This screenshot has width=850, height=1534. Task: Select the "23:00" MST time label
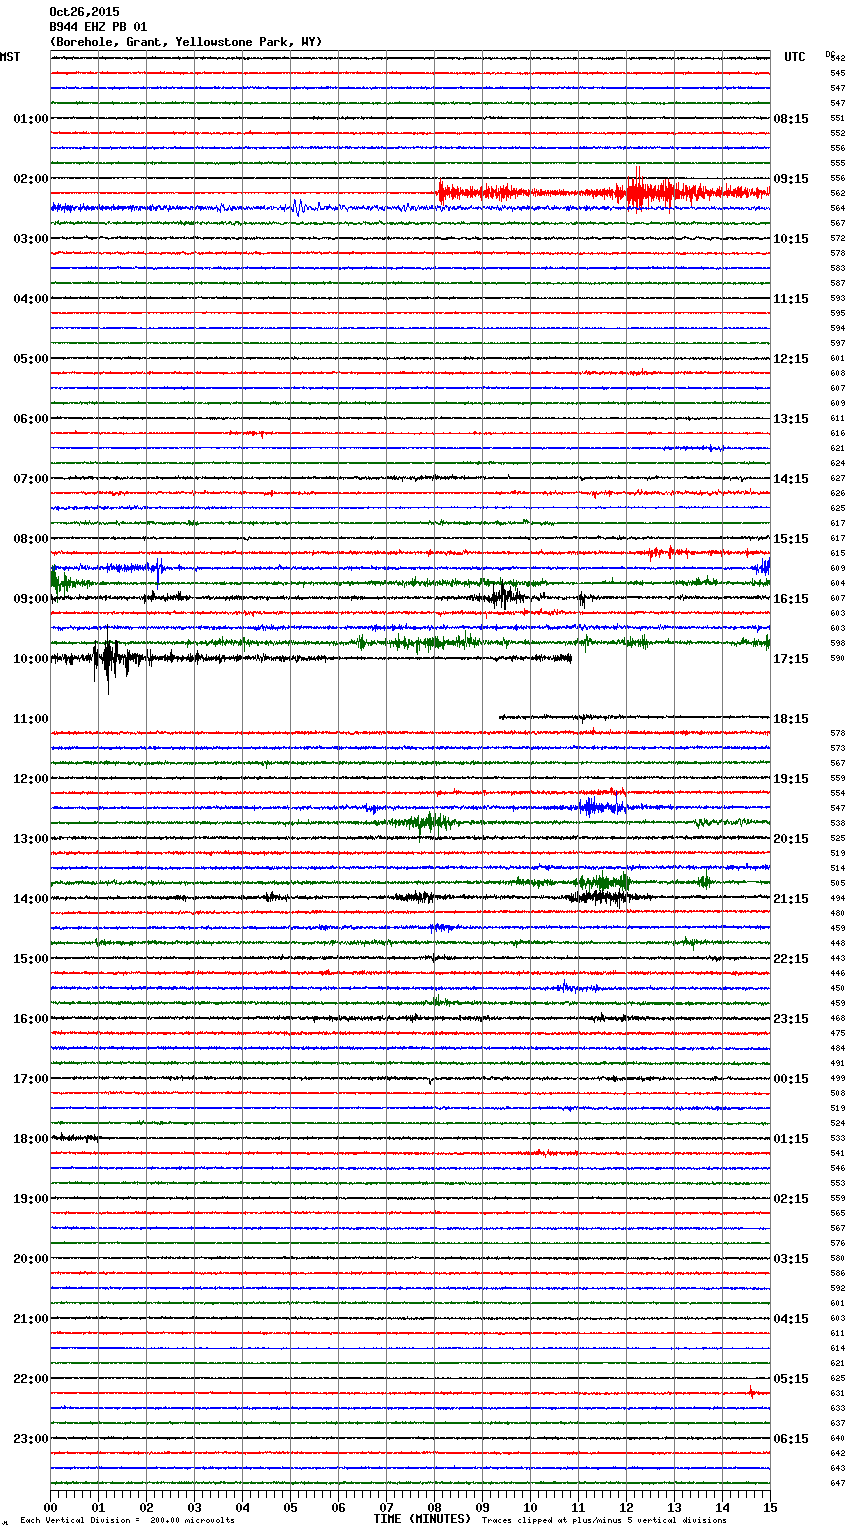pos(31,1439)
